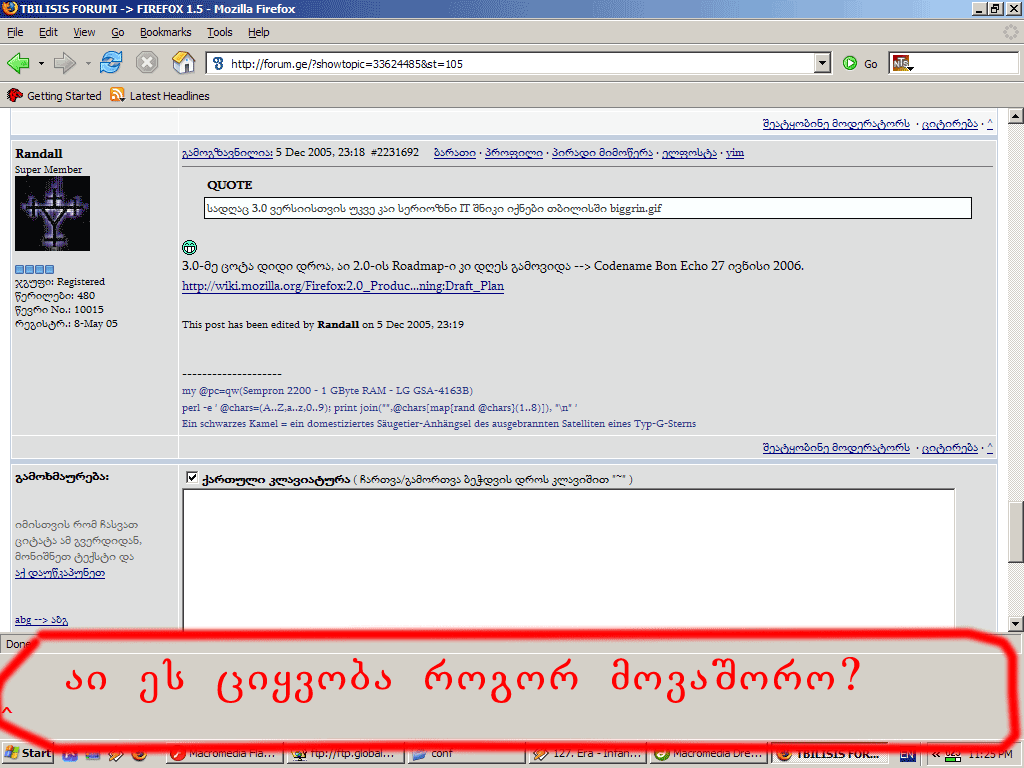Click the QUOTE heading in the post
Viewport: 1024px width, 768px height.
(x=229, y=185)
